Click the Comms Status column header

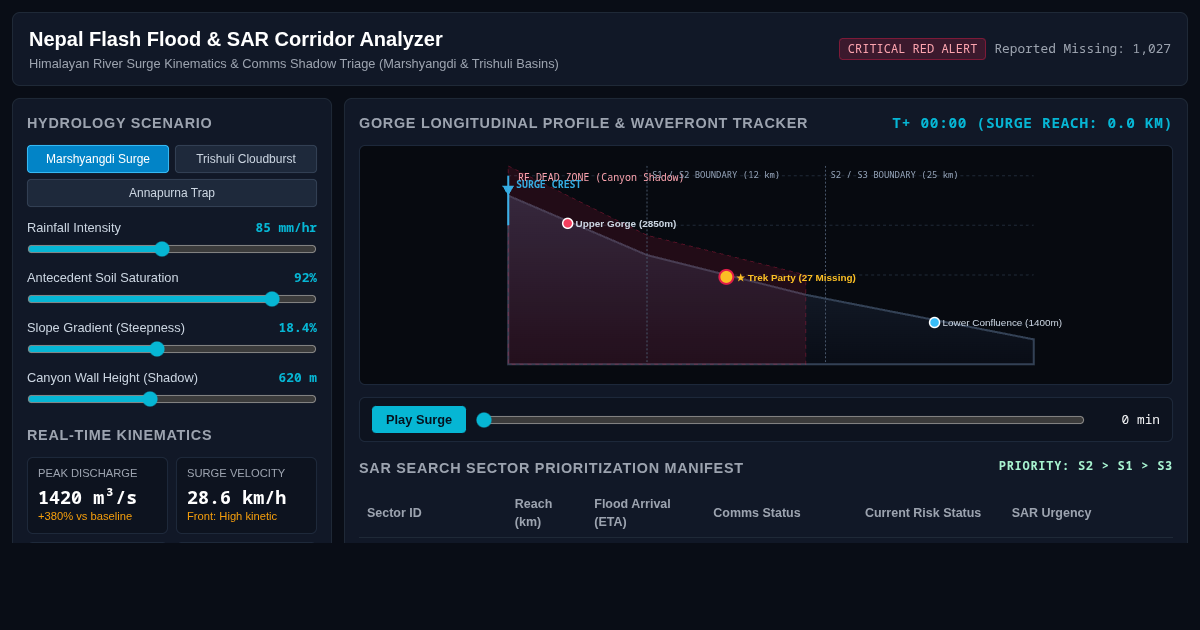(757, 513)
